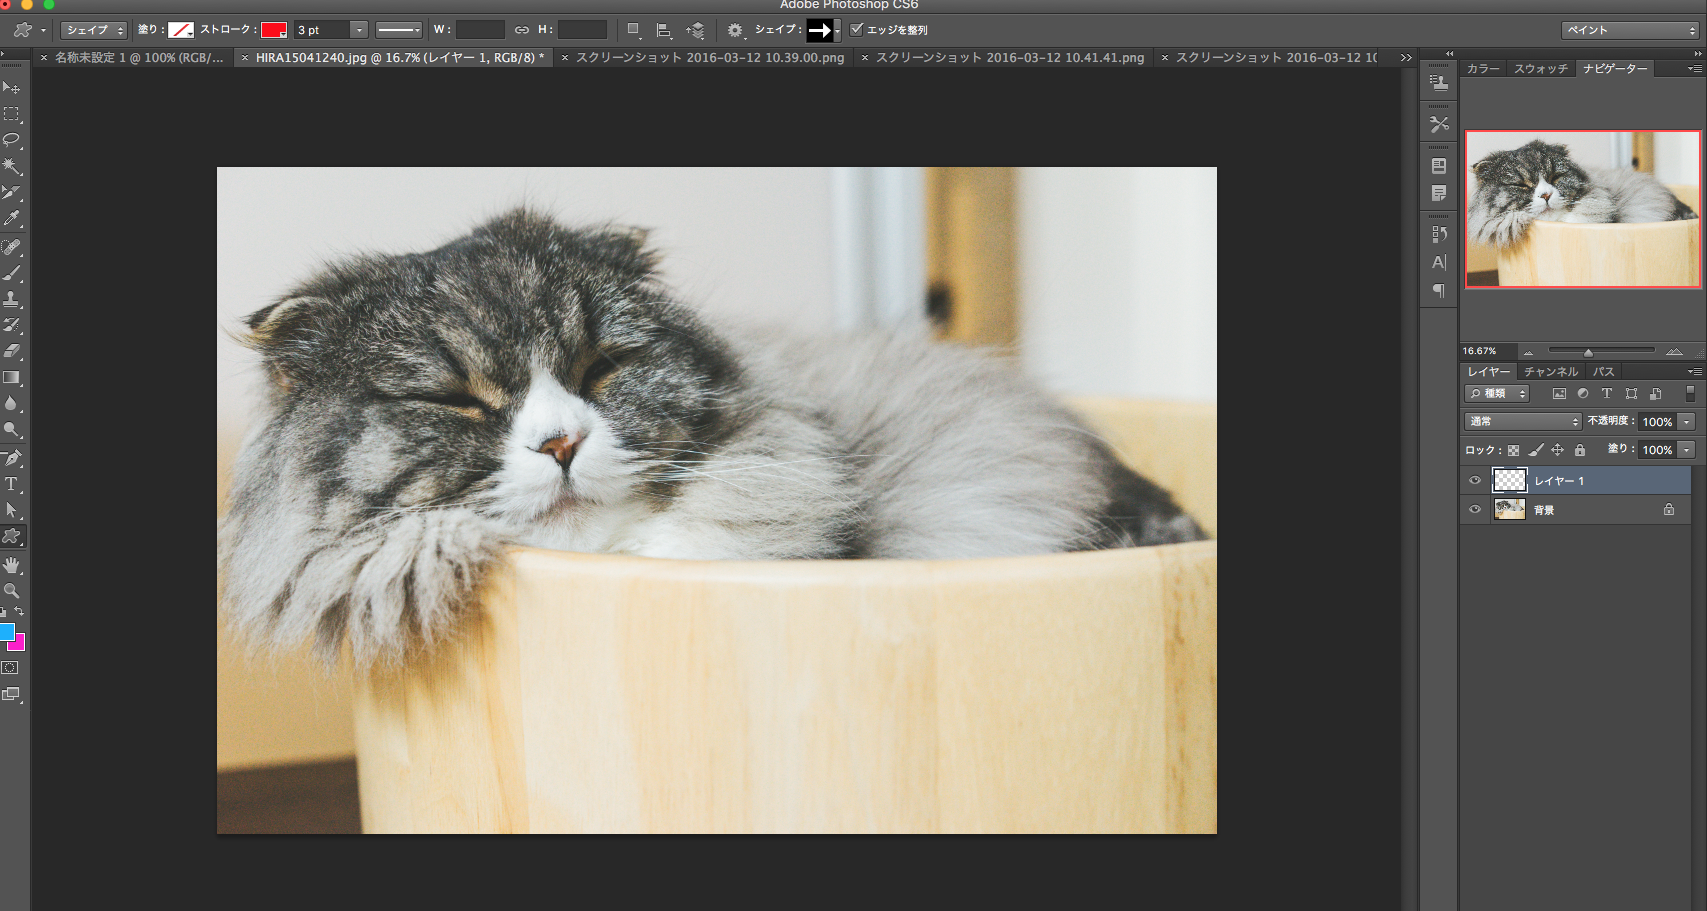Switch to the チャンネル tab
1707x911 pixels.
click(1550, 372)
